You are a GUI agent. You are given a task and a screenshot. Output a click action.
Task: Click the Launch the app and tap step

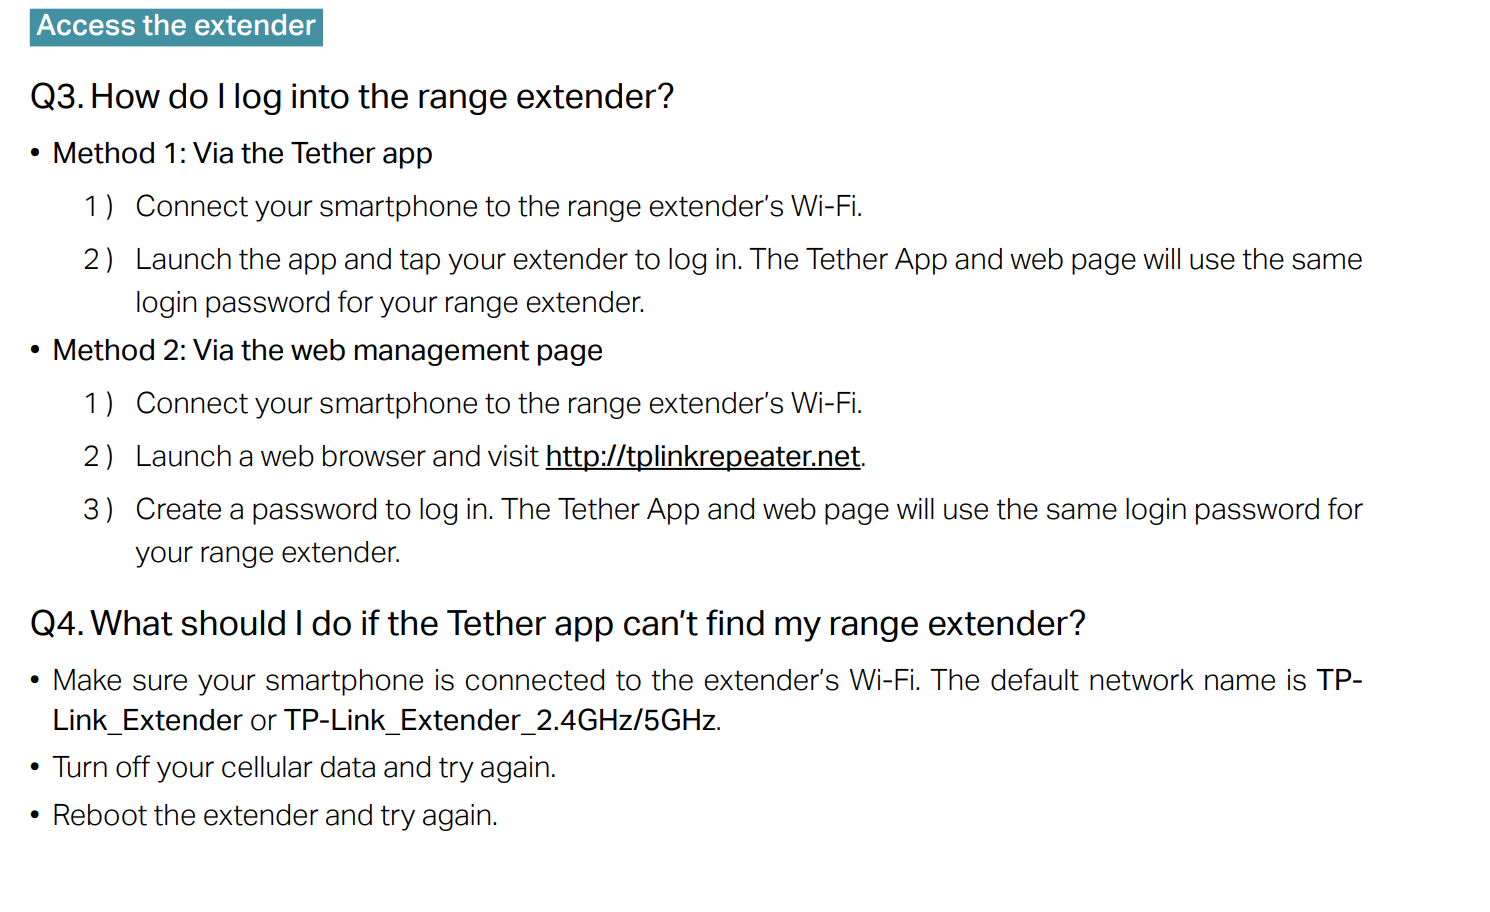[x=749, y=281]
